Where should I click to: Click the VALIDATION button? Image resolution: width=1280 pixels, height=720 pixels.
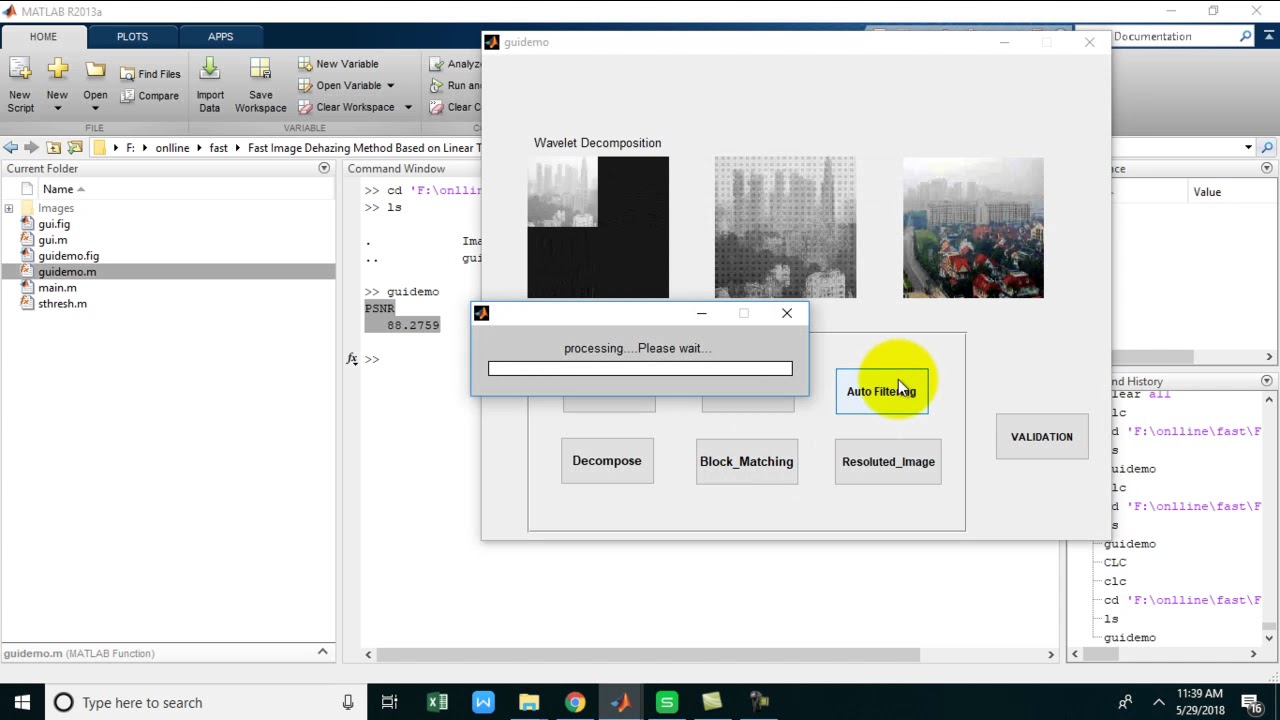[1042, 437]
